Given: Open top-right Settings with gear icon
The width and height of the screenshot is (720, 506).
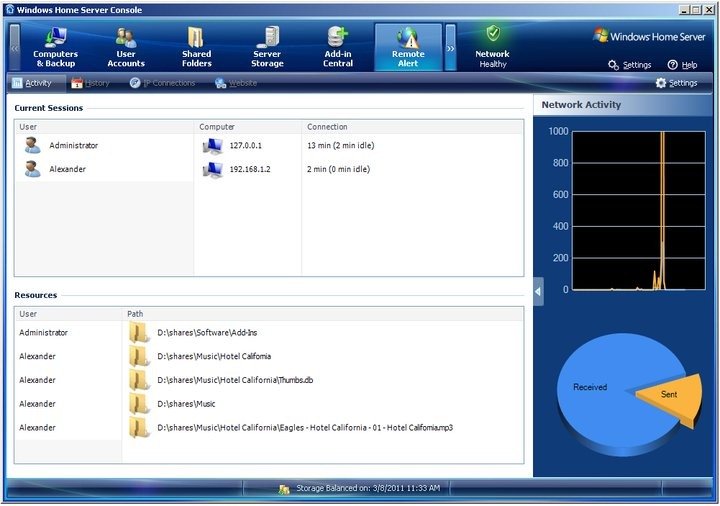Looking at the screenshot, I should point(630,65).
